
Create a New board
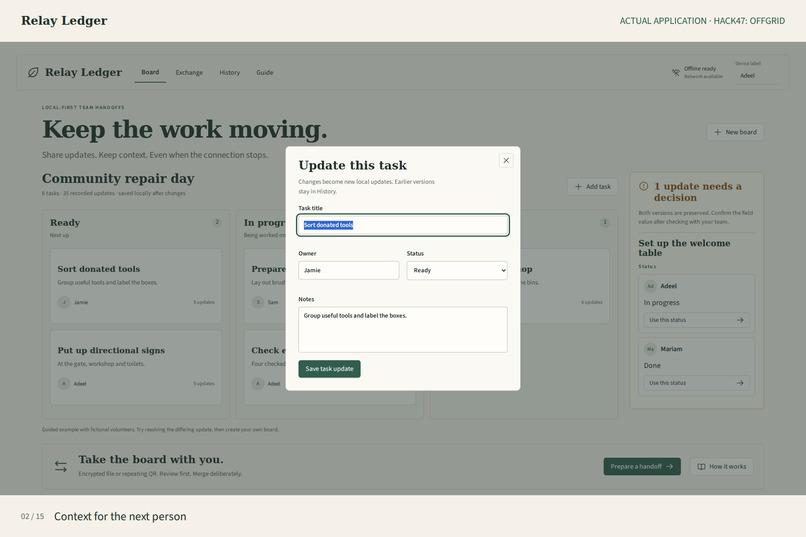(x=735, y=132)
